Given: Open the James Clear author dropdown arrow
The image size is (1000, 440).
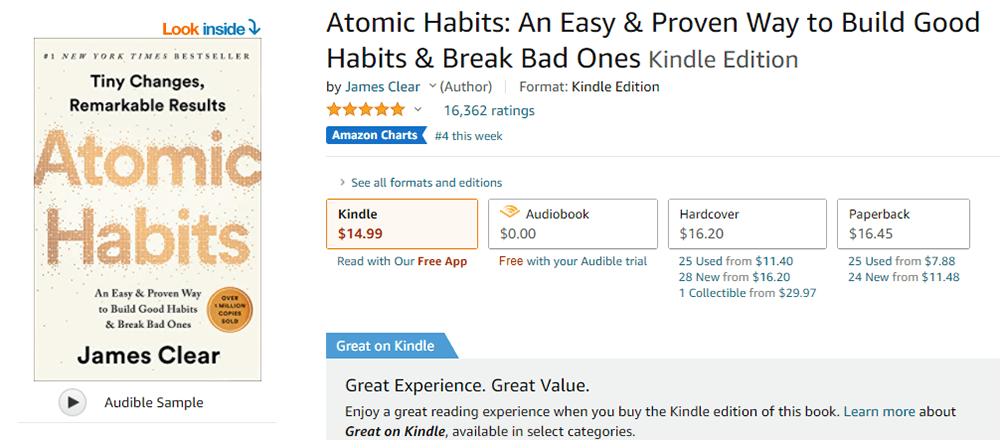Looking at the screenshot, I should click(432, 87).
